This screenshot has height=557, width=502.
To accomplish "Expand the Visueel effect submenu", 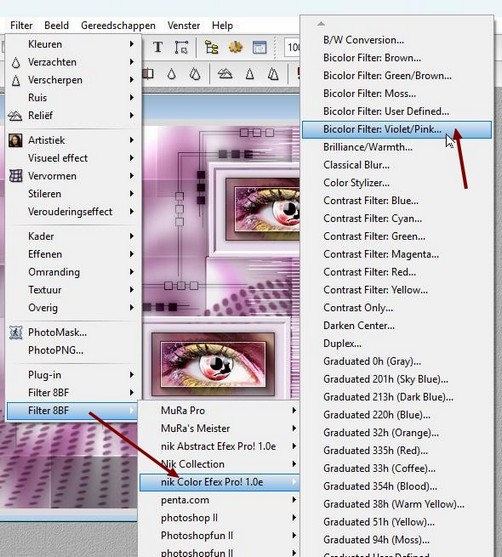I will click(x=72, y=158).
